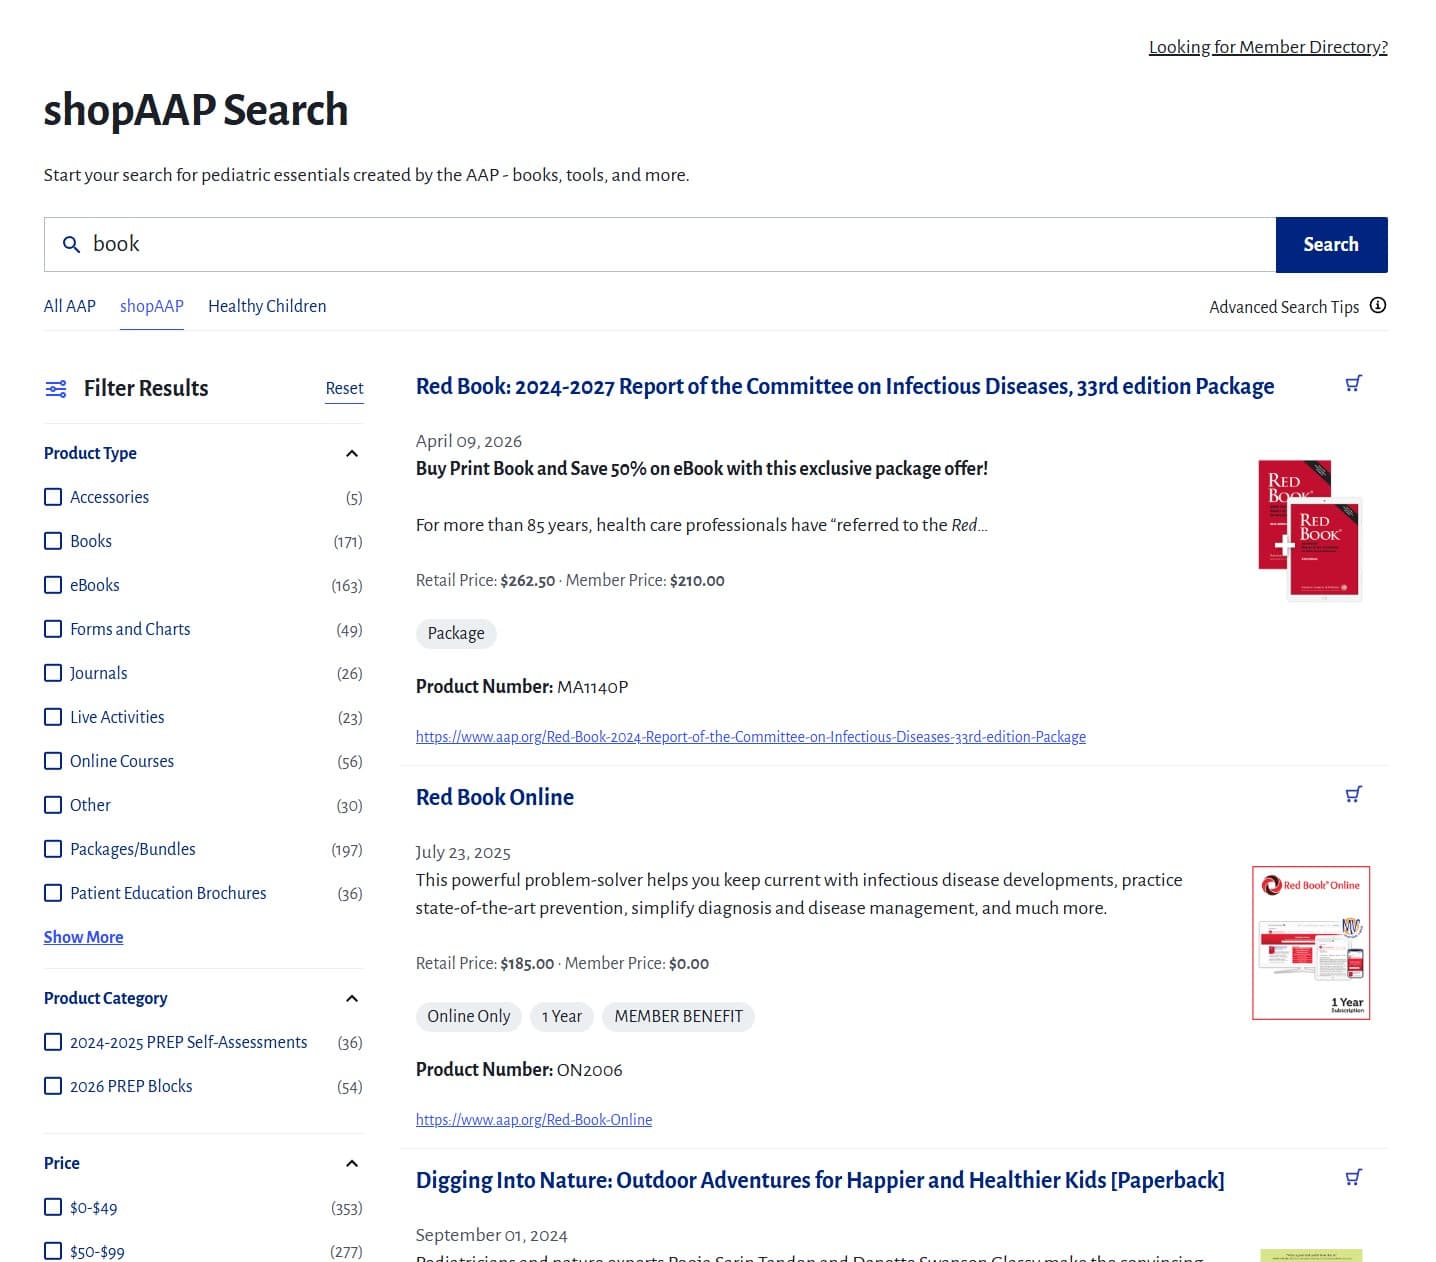Image resolution: width=1436 pixels, height=1262 pixels.
Task: Open the Healthy Children tab
Action: (267, 306)
